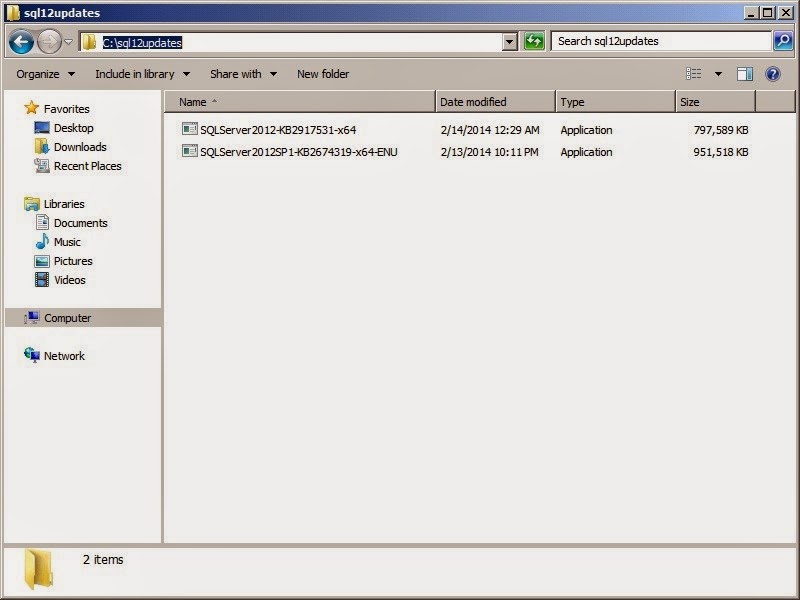
Task: Select Favorites in the navigation pane
Action: click(x=66, y=109)
